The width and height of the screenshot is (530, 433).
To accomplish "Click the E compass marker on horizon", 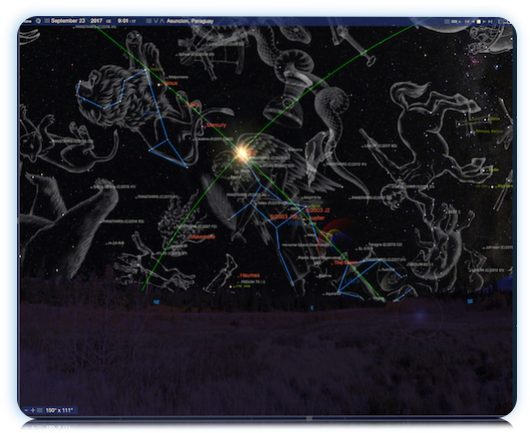I will (x=312, y=308).
